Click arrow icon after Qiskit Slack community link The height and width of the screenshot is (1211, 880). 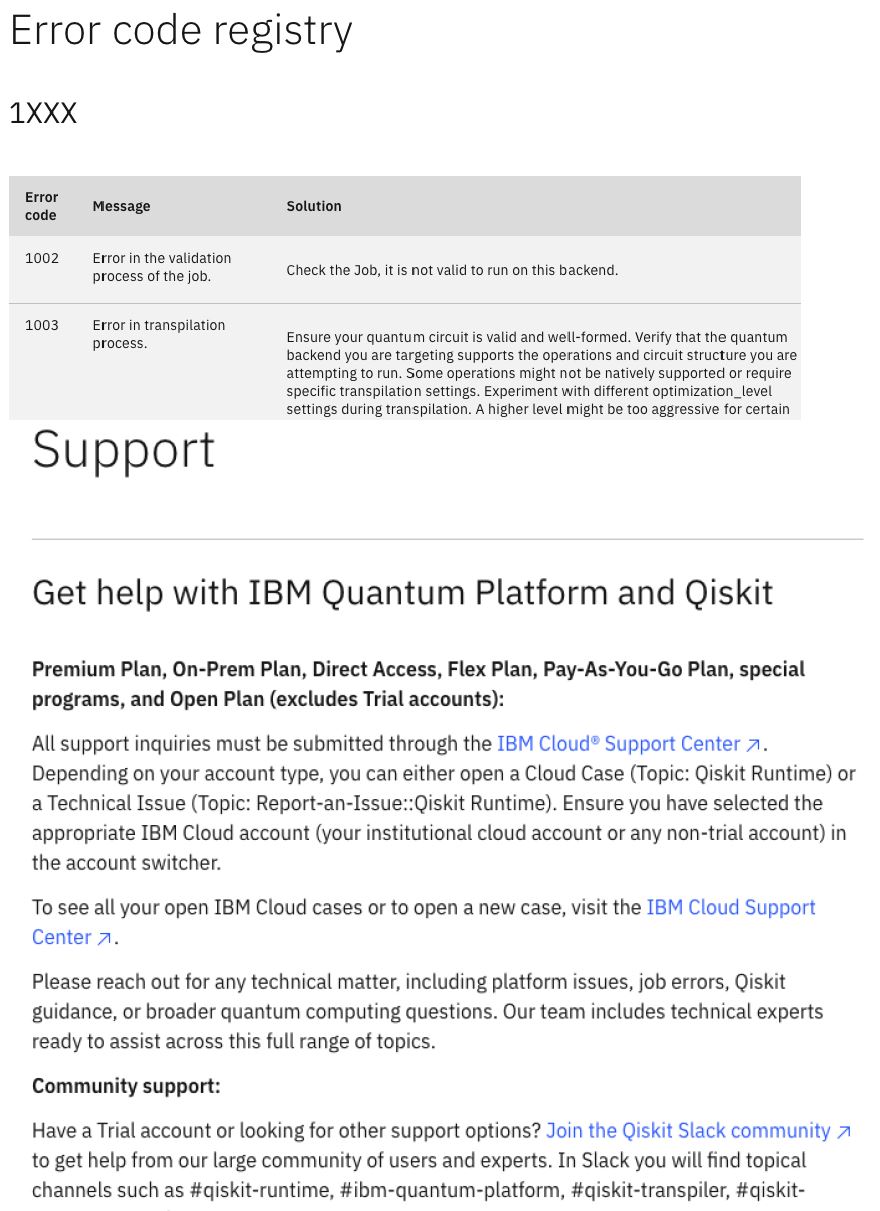pyautogui.click(x=843, y=1132)
